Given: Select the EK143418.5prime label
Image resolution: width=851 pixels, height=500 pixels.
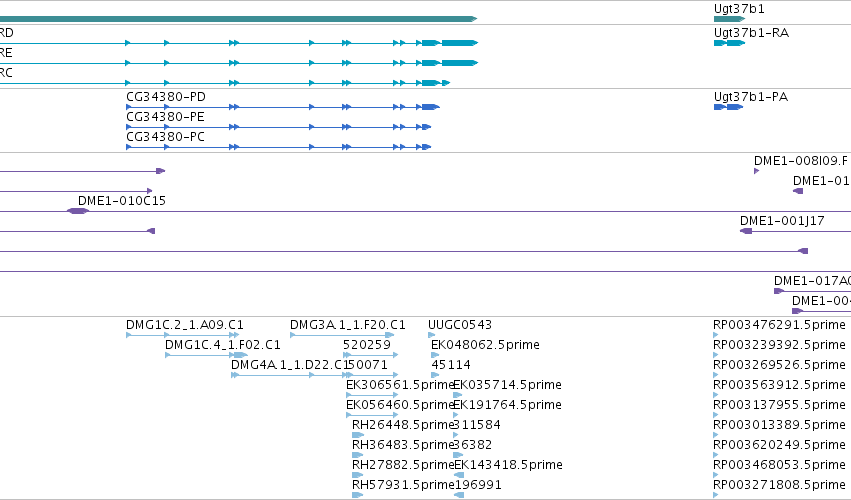Looking at the screenshot, I should 508,465.
